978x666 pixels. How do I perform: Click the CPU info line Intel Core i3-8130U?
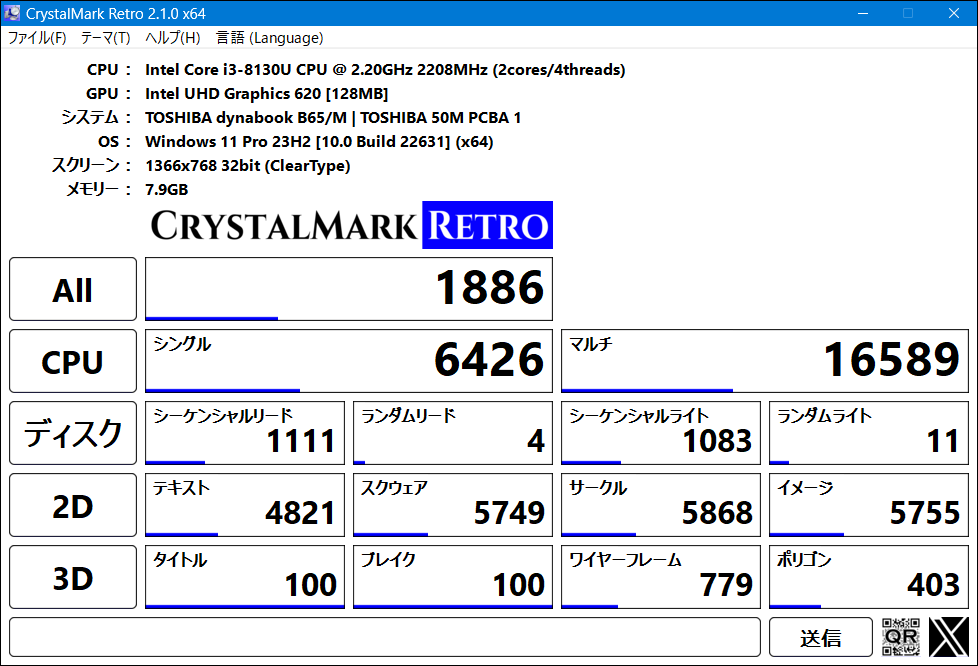click(385, 70)
